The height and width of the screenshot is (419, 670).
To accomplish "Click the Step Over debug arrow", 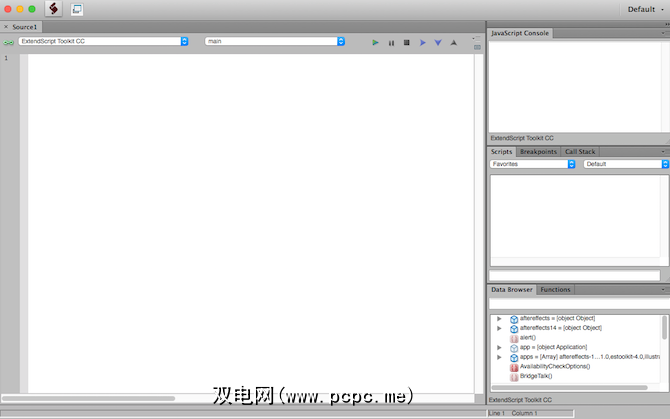I will 423,42.
